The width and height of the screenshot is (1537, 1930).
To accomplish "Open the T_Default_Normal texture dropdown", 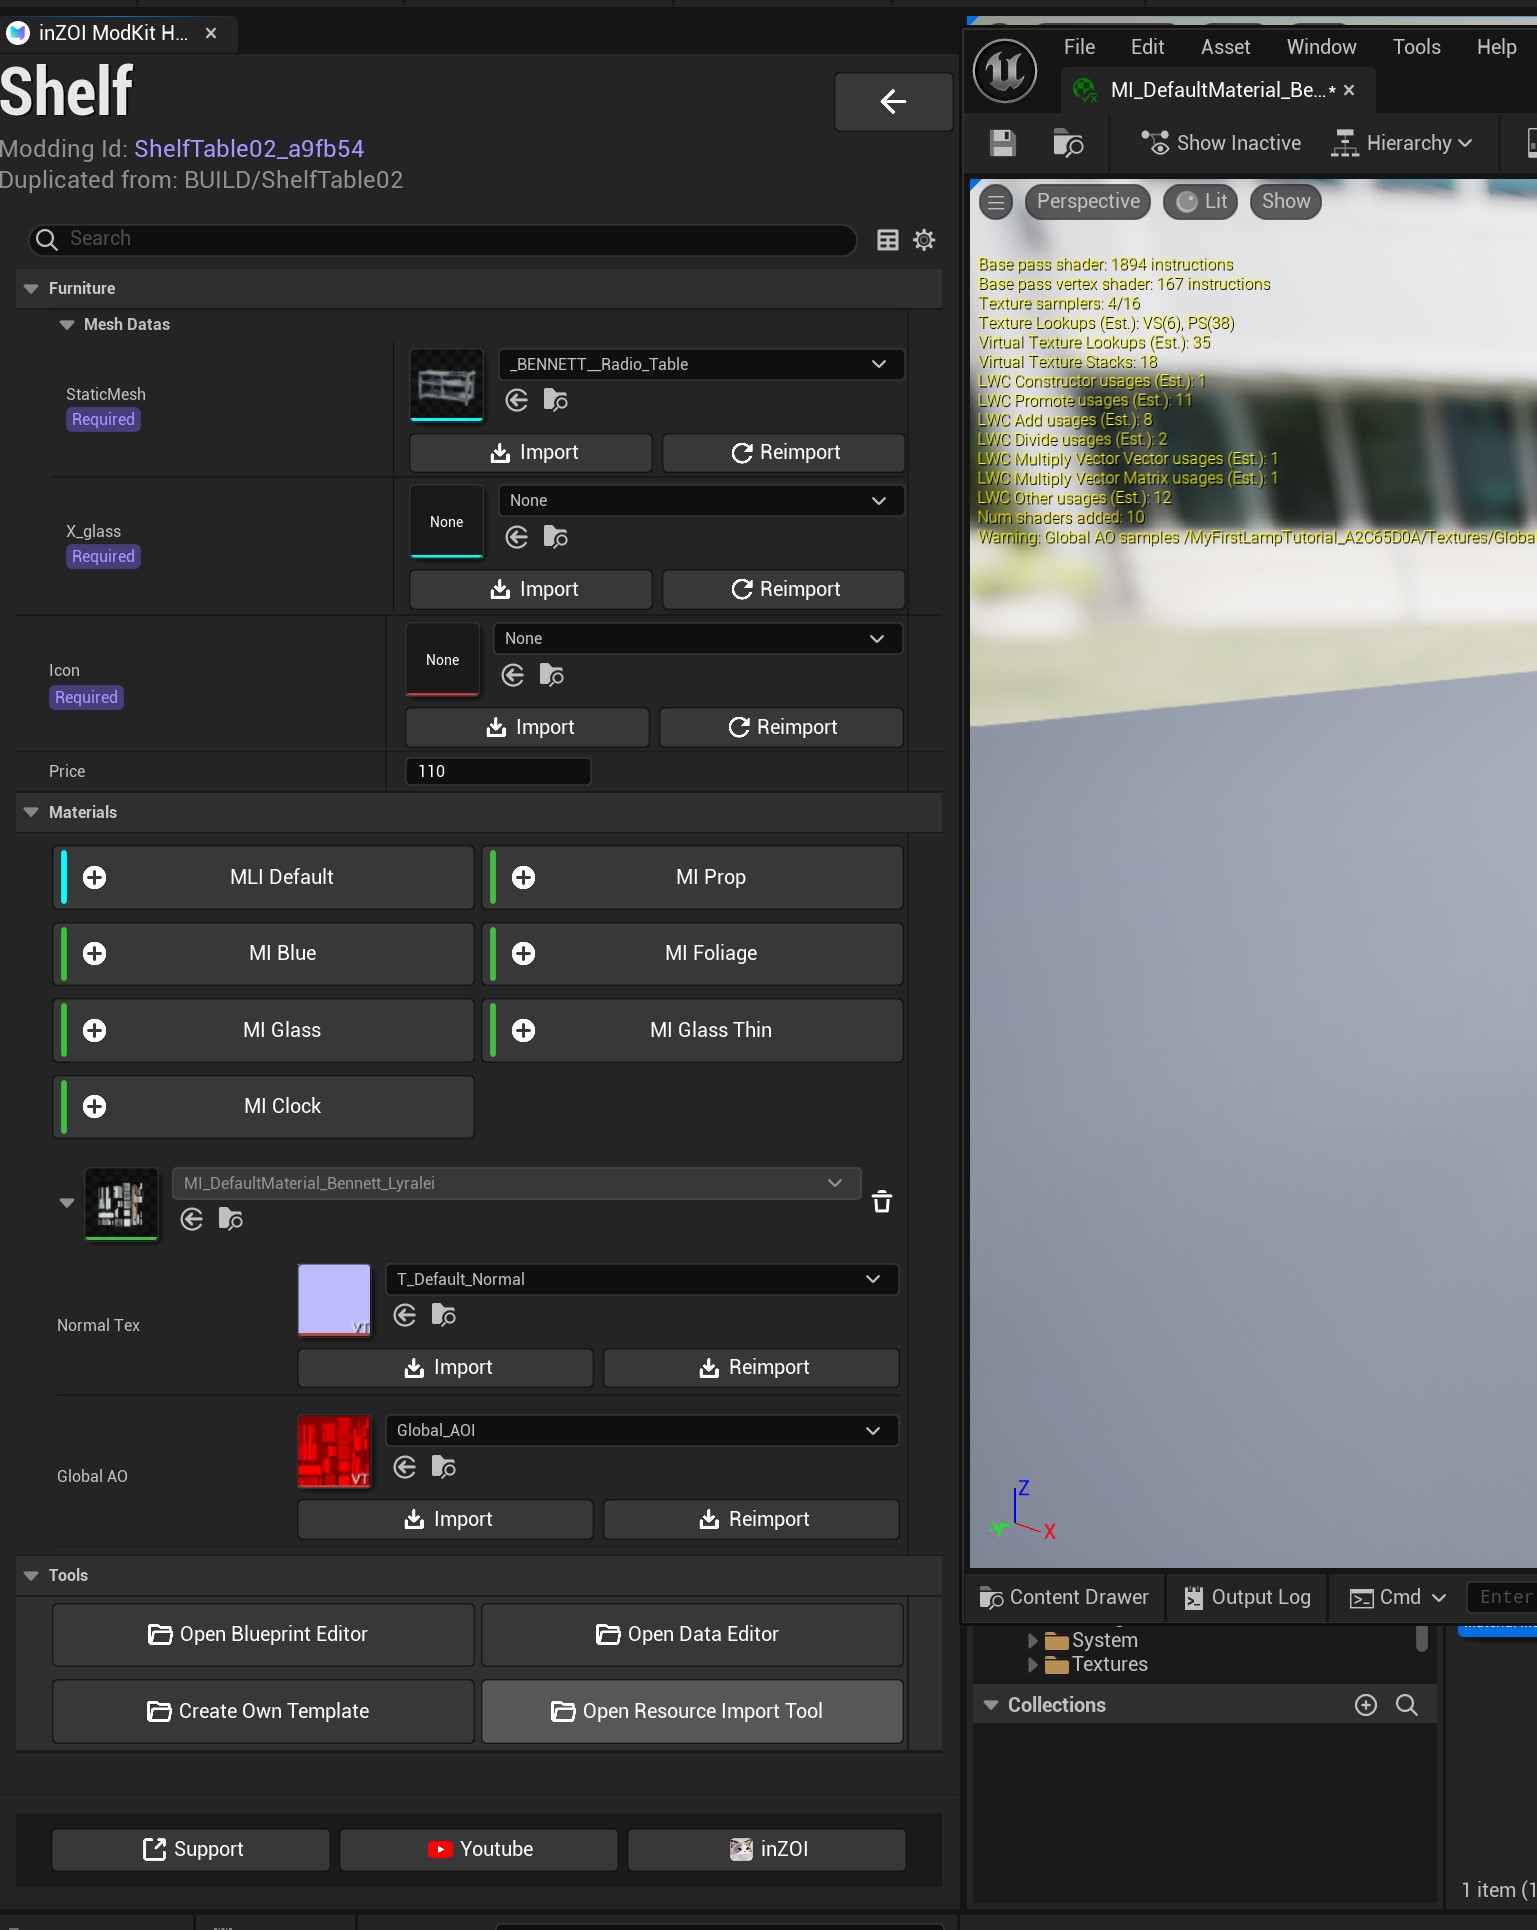I will tap(642, 1280).
